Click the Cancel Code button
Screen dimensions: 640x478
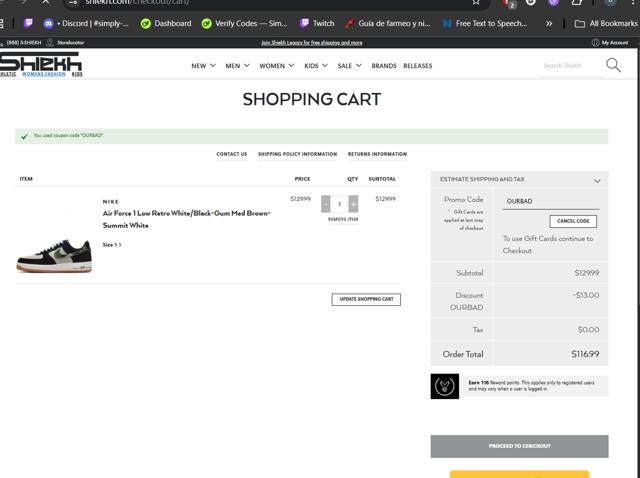[573, 221]
